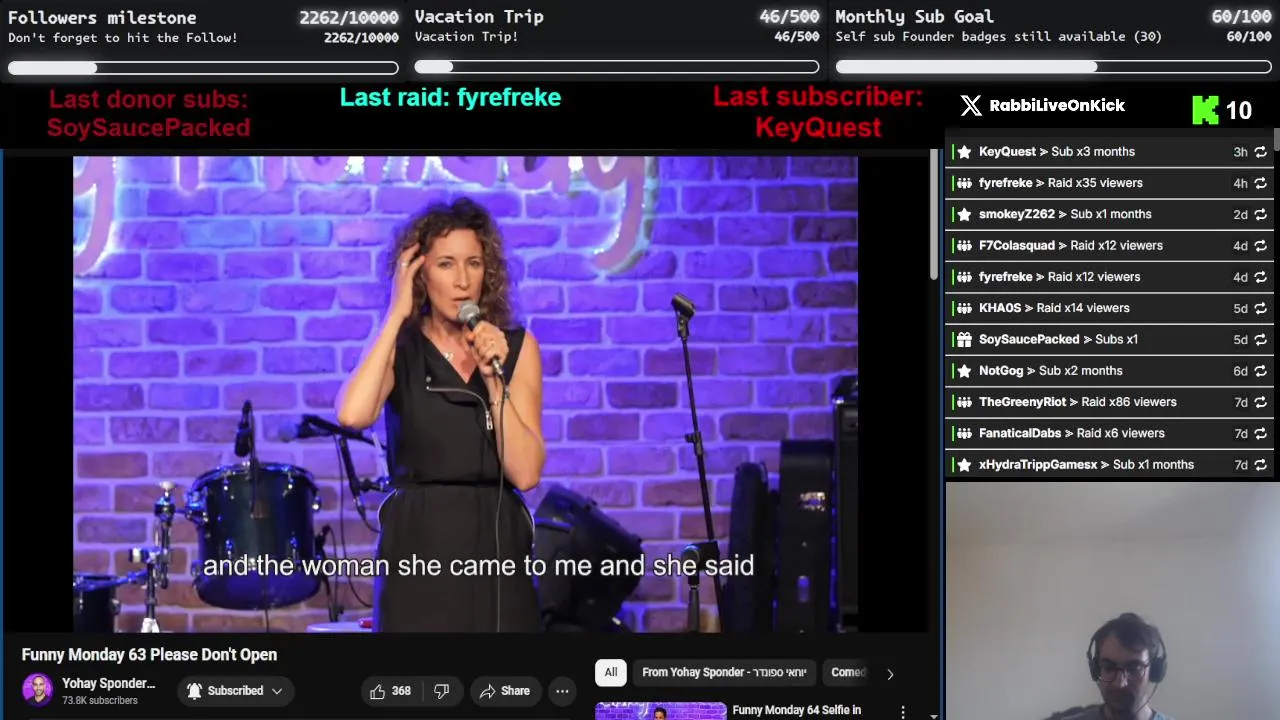This screenshot has width=1280, height=720.
Task: Click RabbiLiveOnKick handle text
Action: click(1057, 106)
